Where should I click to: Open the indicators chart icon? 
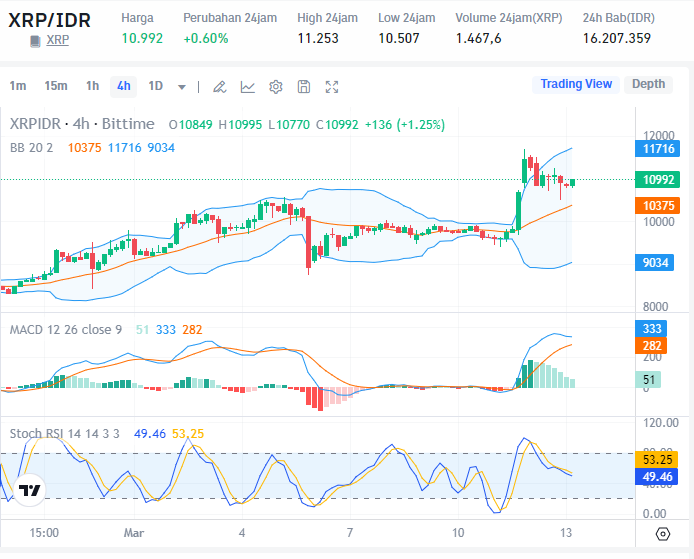247,87
